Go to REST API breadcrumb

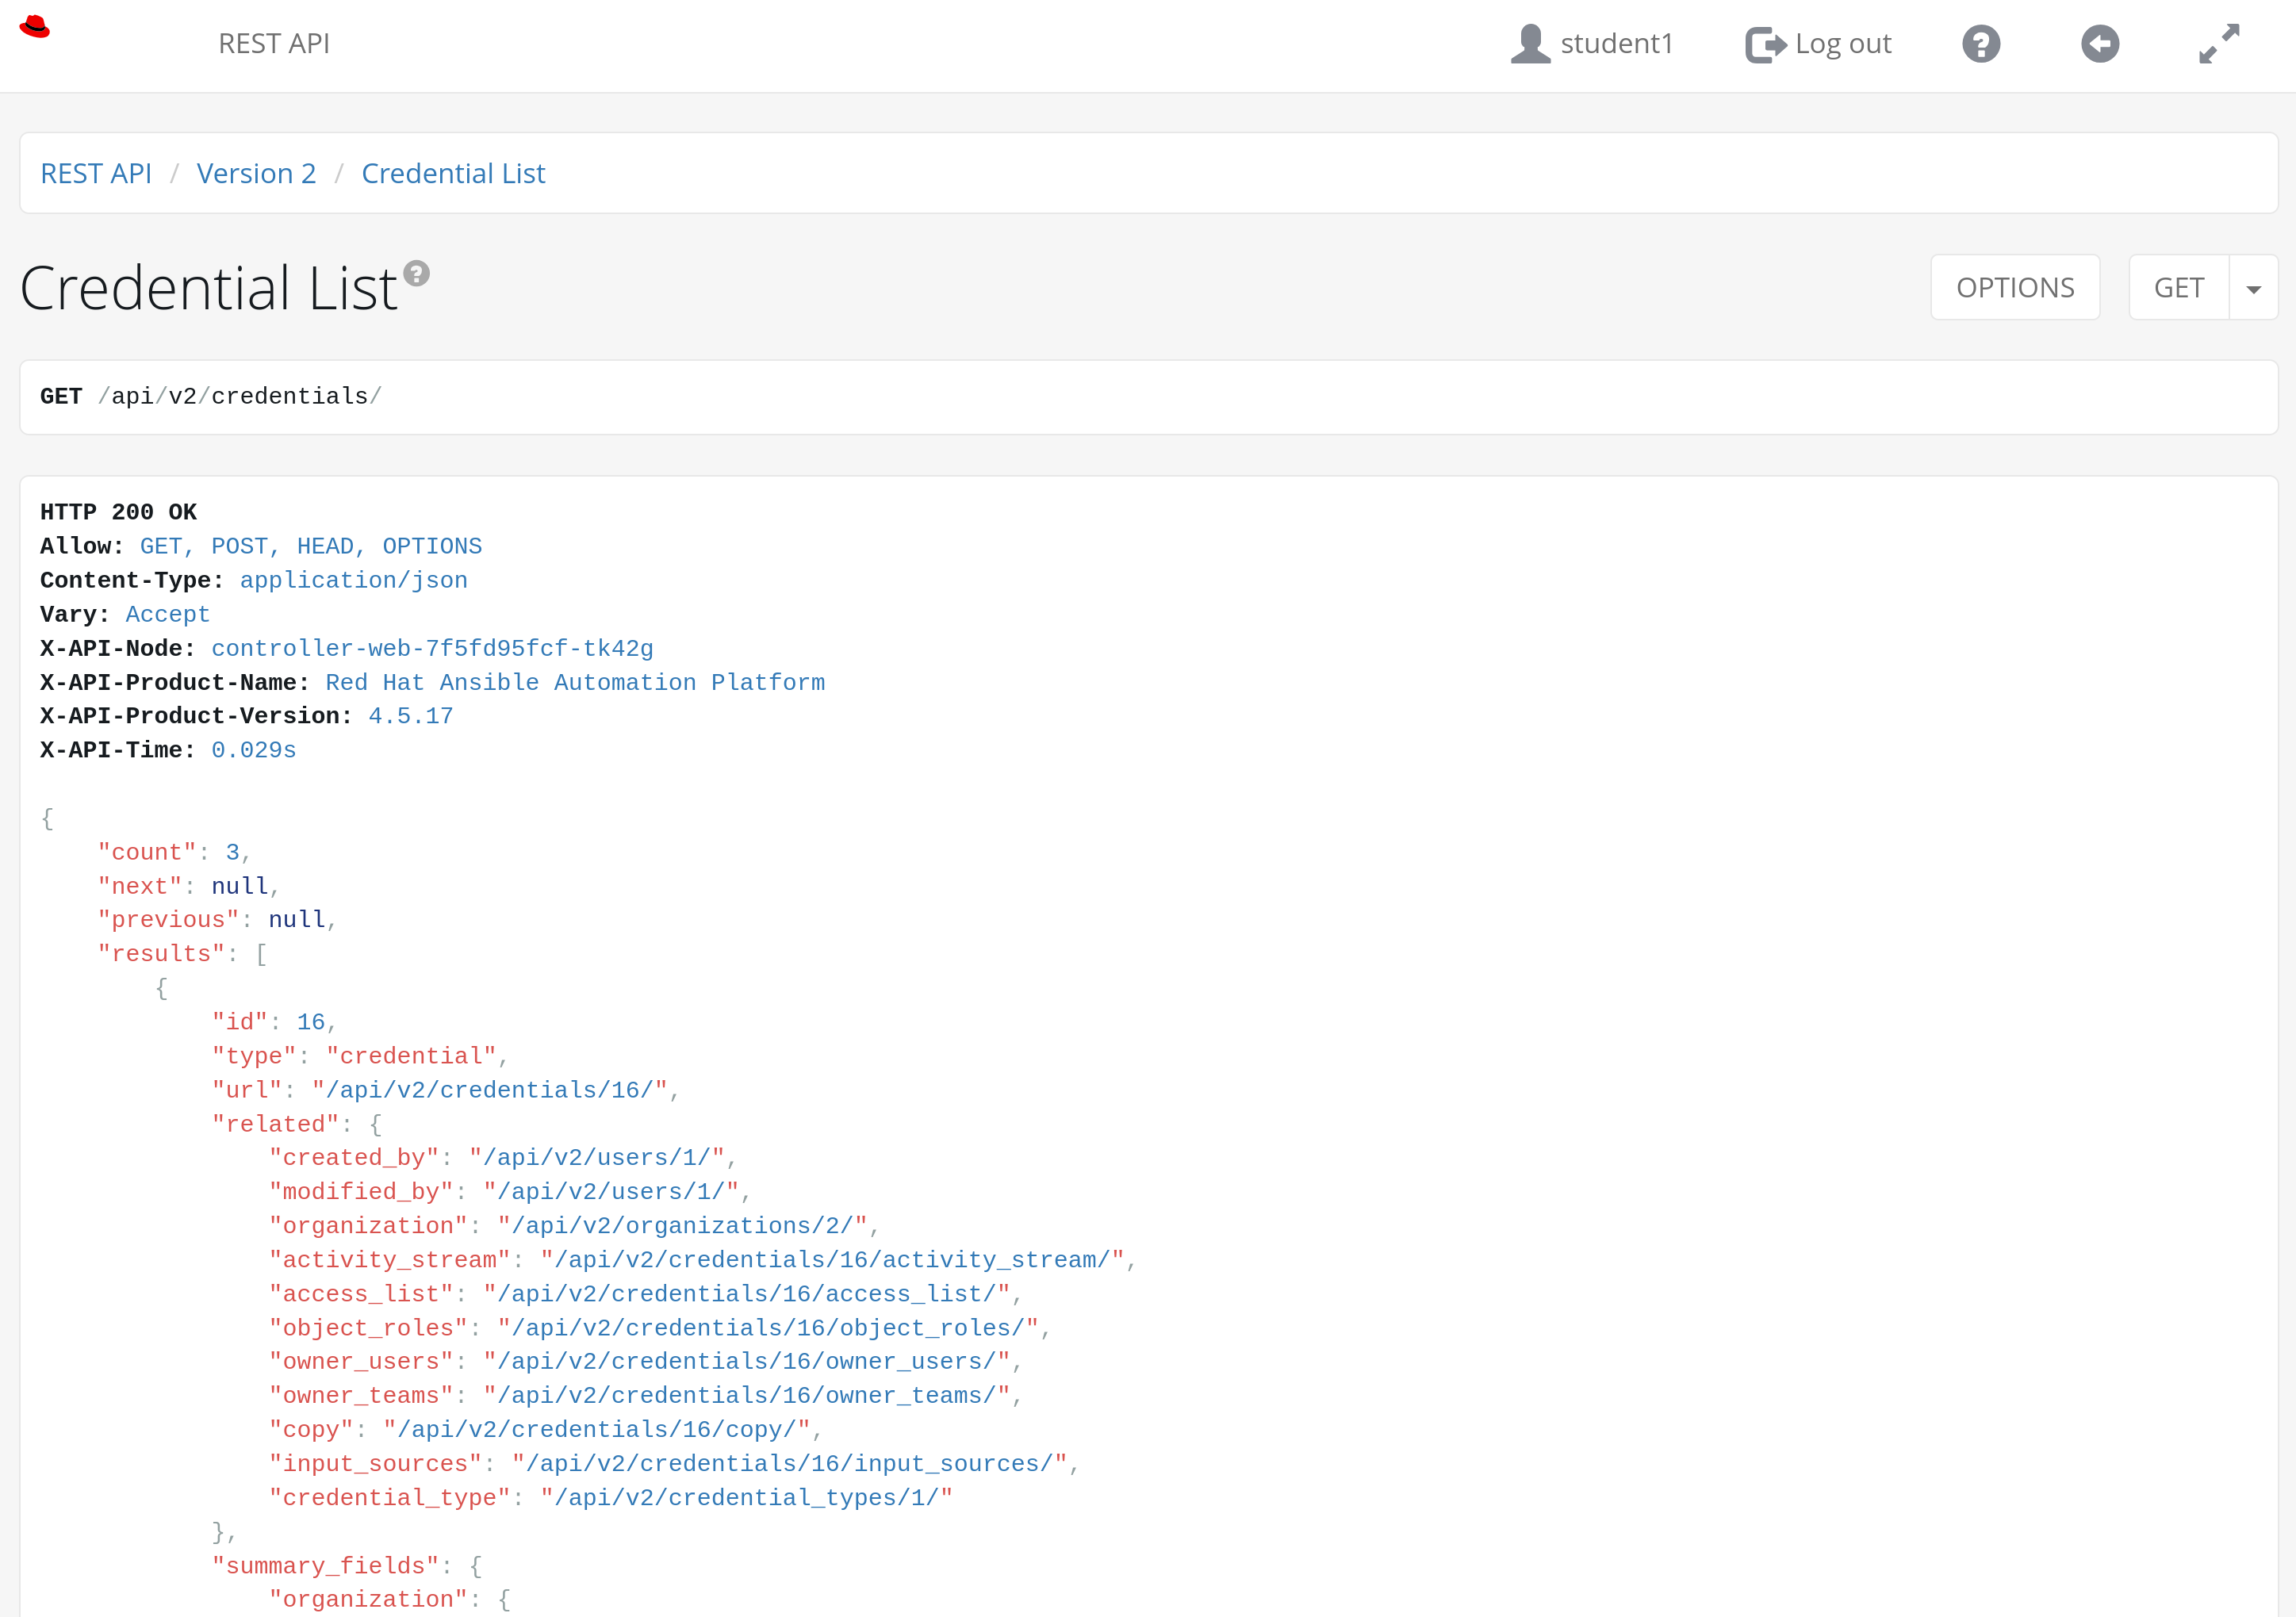[96, 173]
